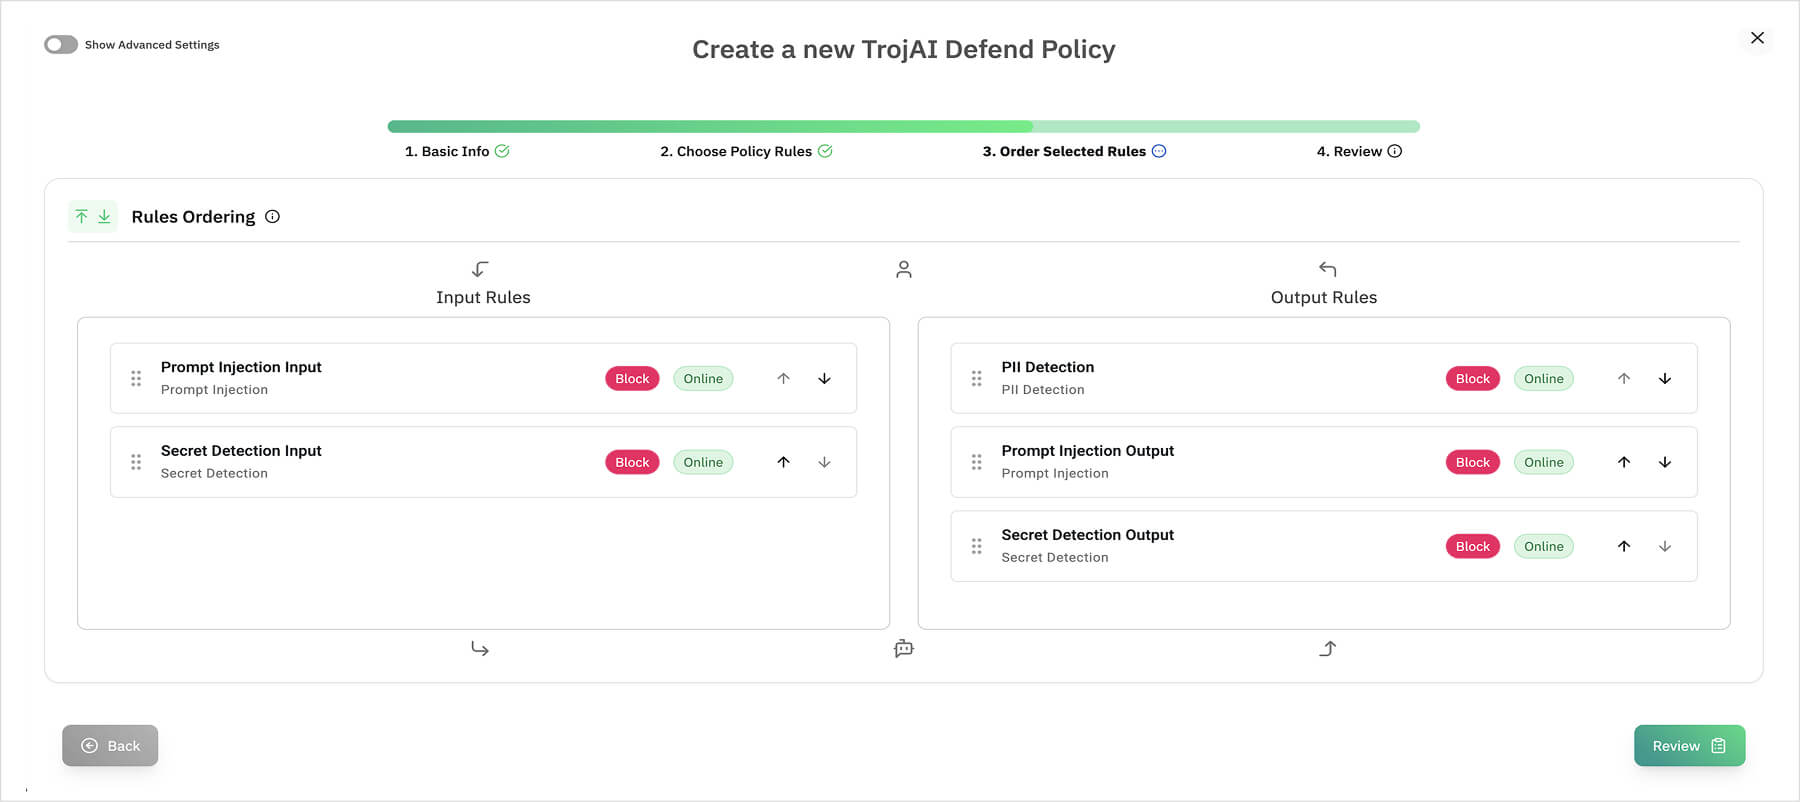Grab drag handle for PII Detection

977,378
